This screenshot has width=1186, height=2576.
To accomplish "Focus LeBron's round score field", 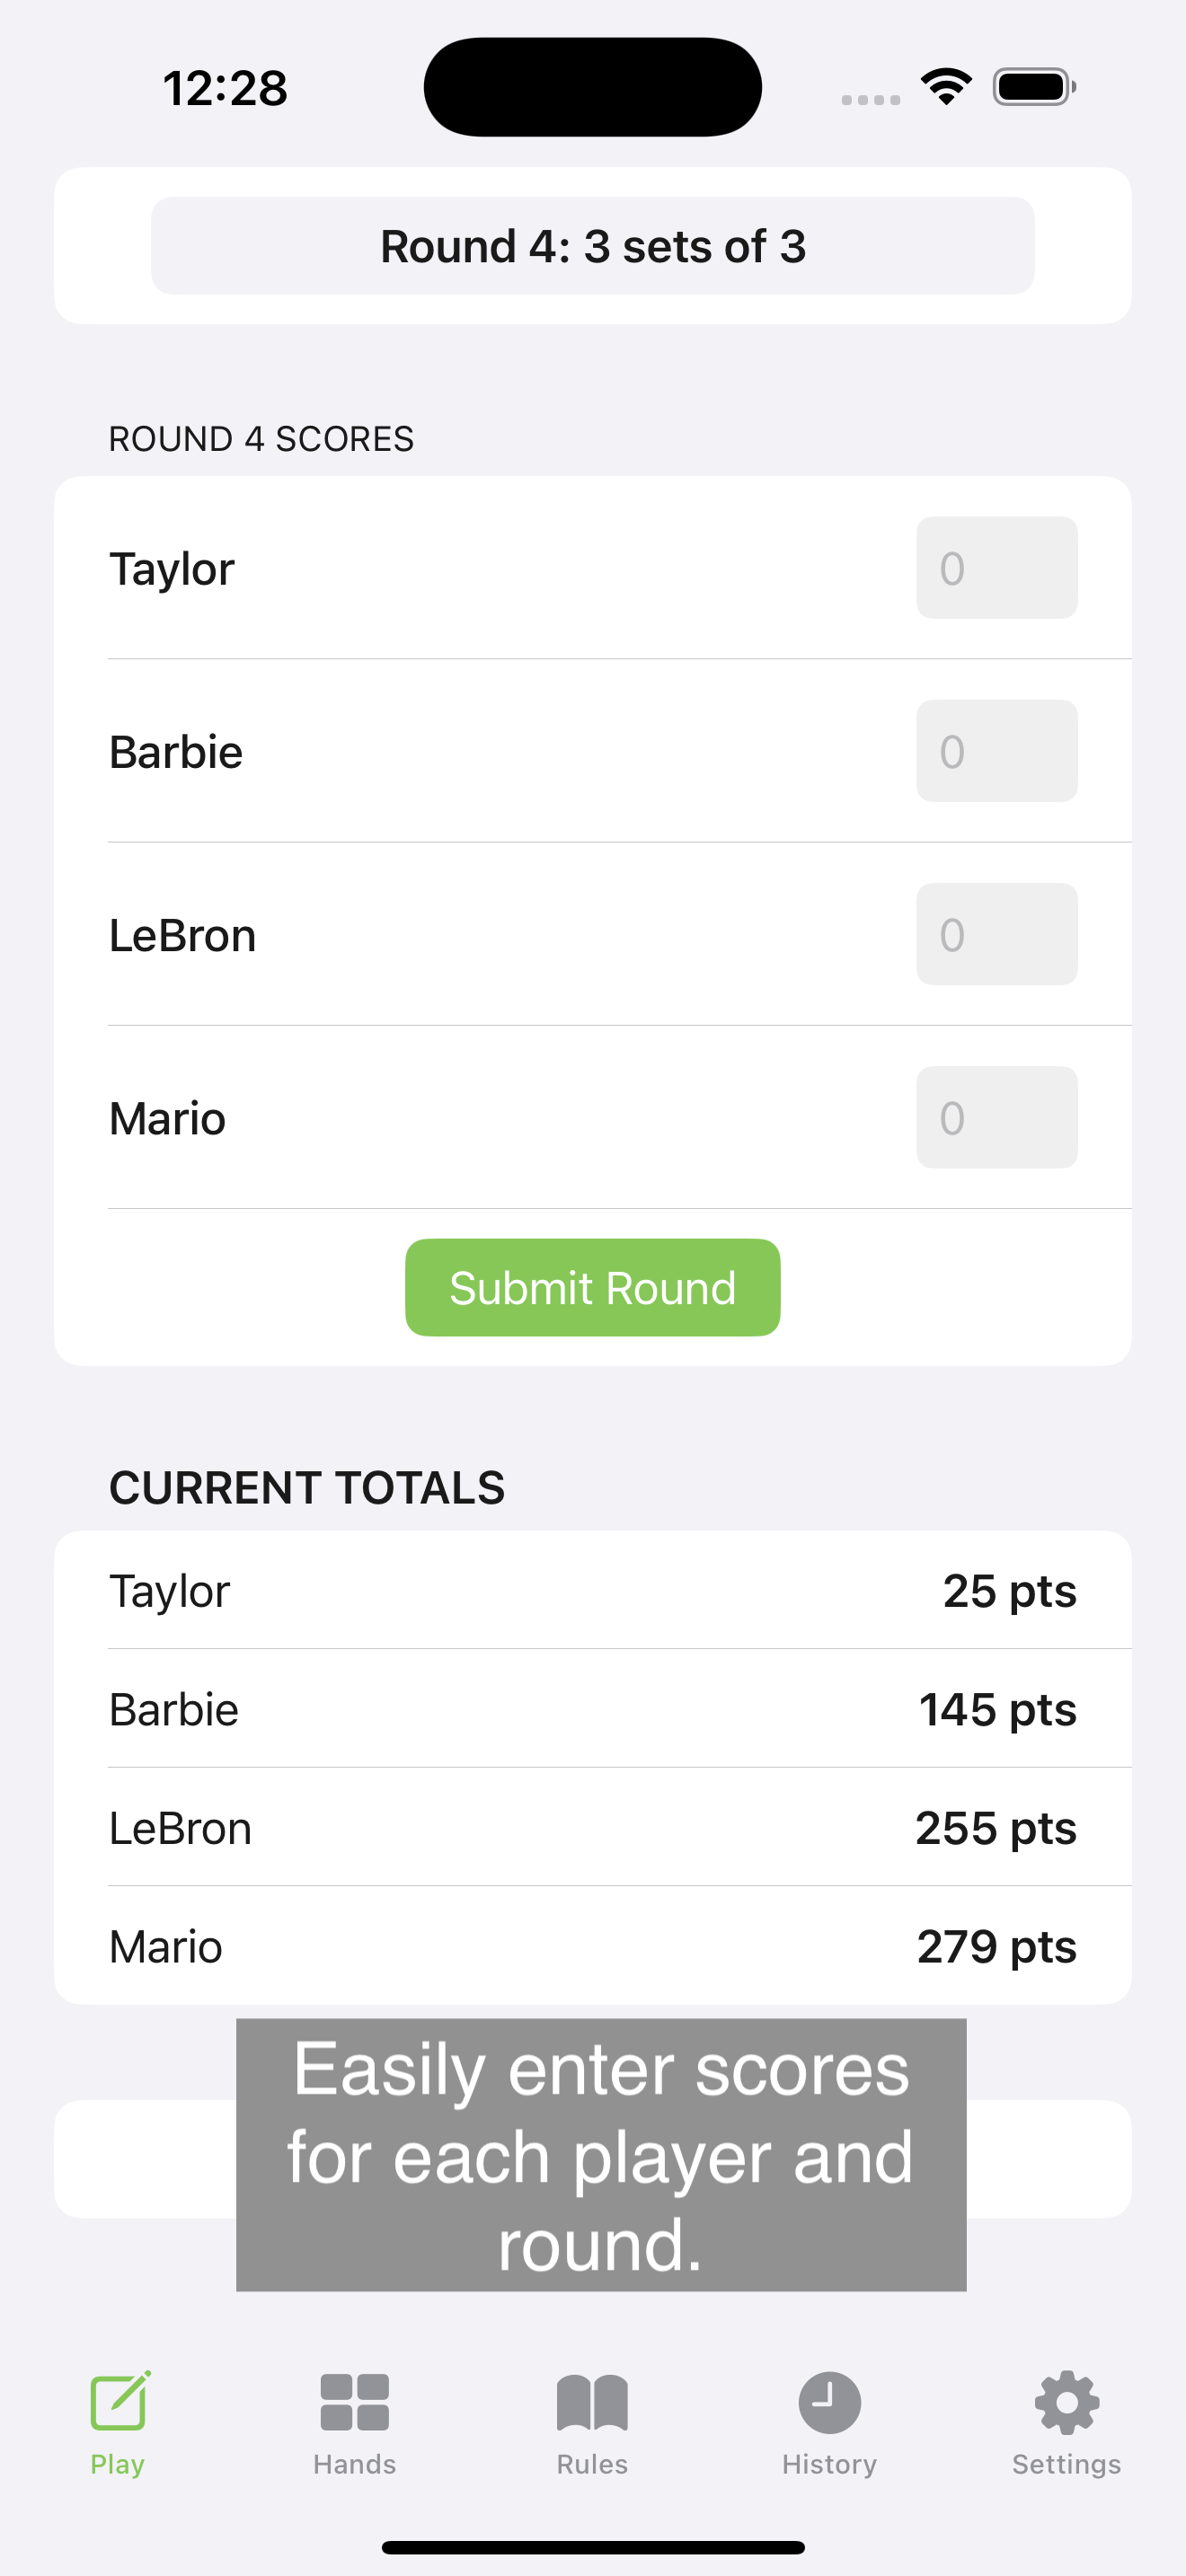I will click(x=997, y=934).
